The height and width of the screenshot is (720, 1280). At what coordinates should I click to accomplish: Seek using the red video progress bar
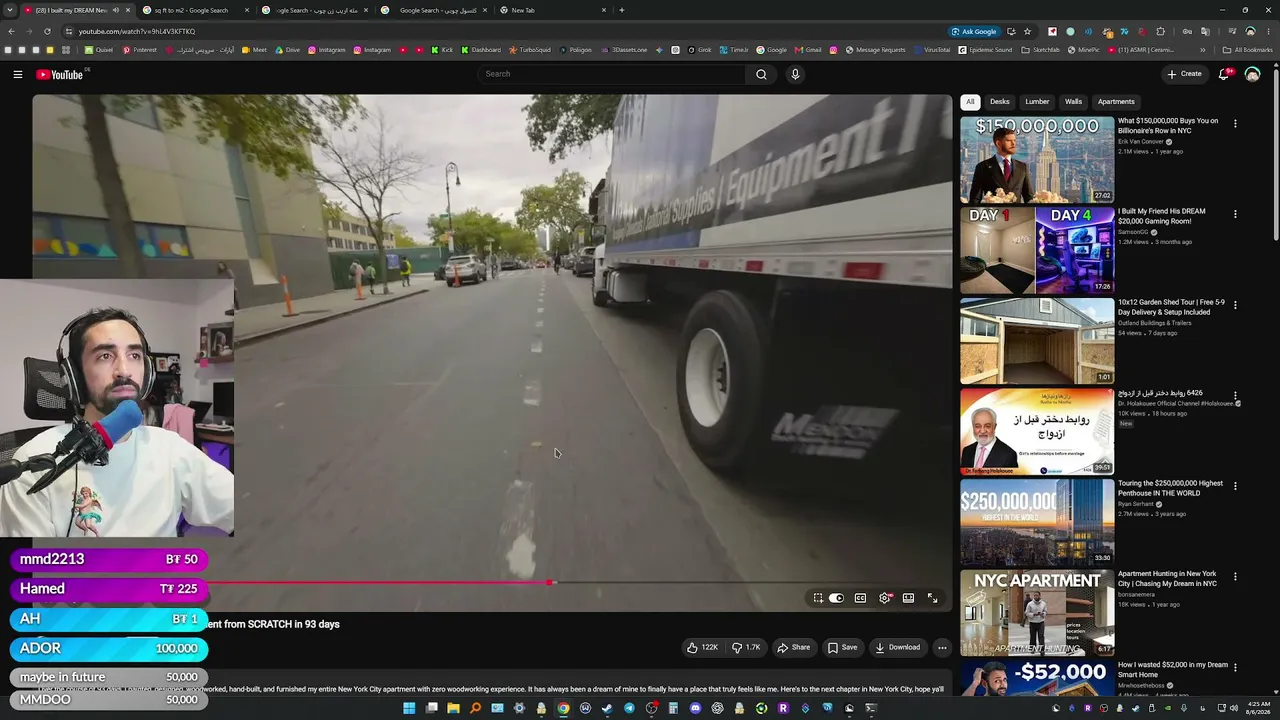[x=492, y=582]
